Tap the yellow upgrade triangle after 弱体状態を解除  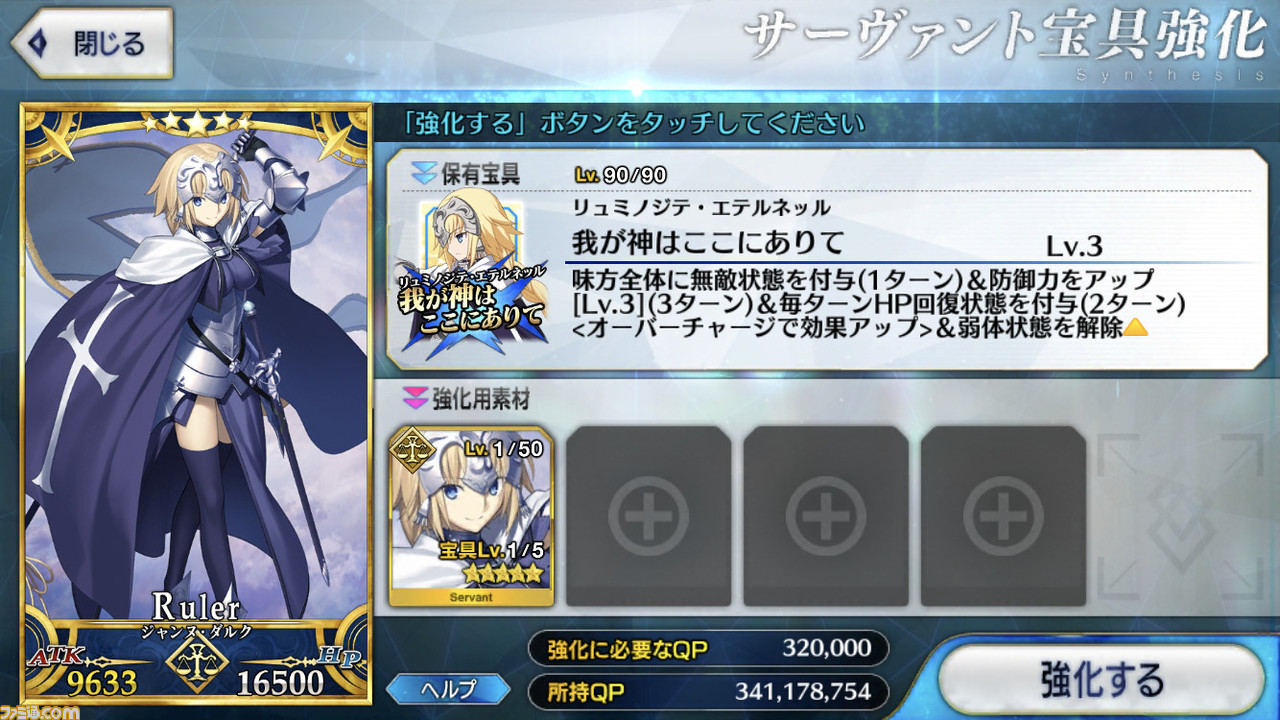pyautogui.click(x=1135, y=327)
